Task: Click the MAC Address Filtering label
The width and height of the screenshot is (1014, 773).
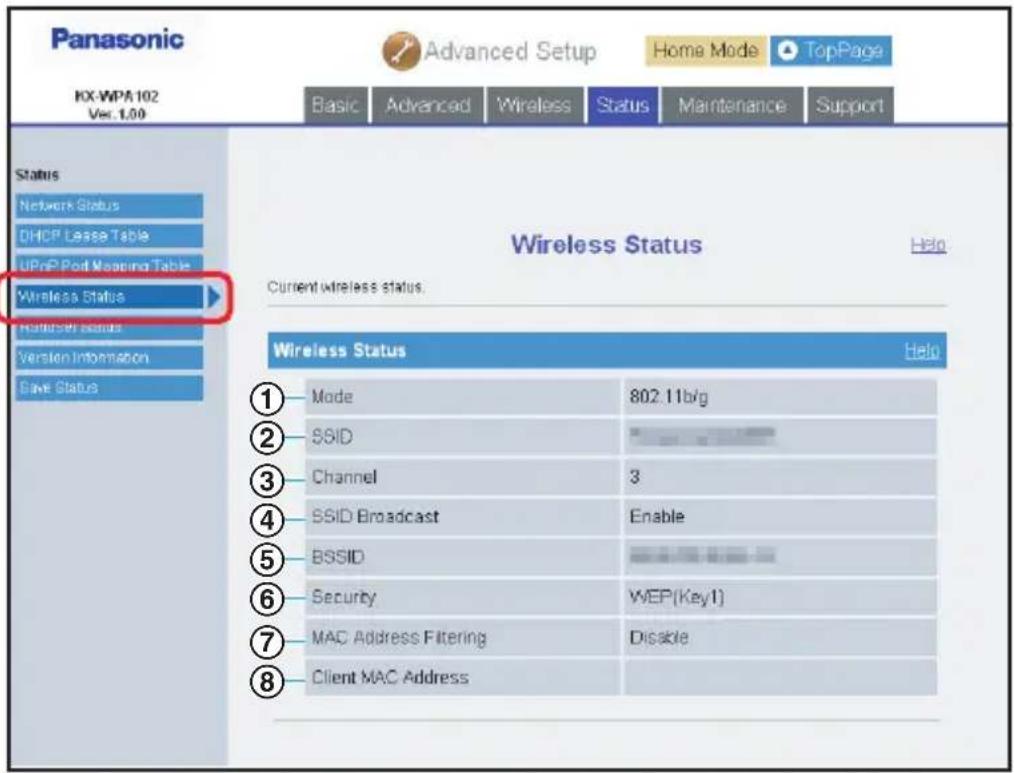Action: tap(398, 637)
